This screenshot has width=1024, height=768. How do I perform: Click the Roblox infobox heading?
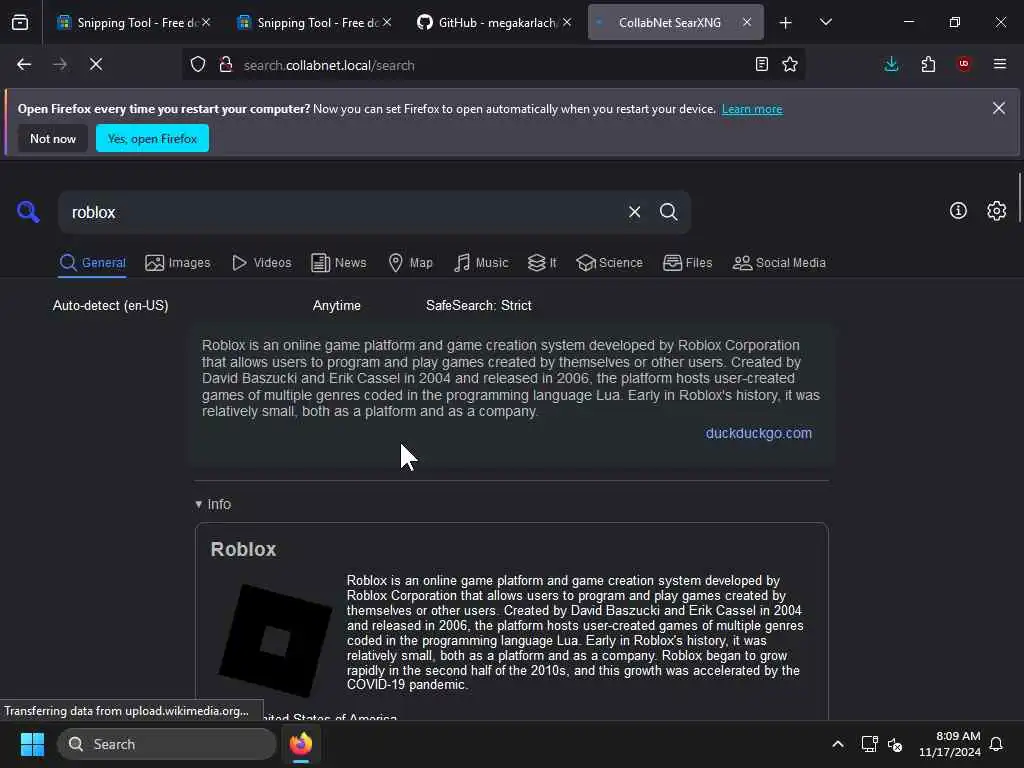[x=243, y=549]
